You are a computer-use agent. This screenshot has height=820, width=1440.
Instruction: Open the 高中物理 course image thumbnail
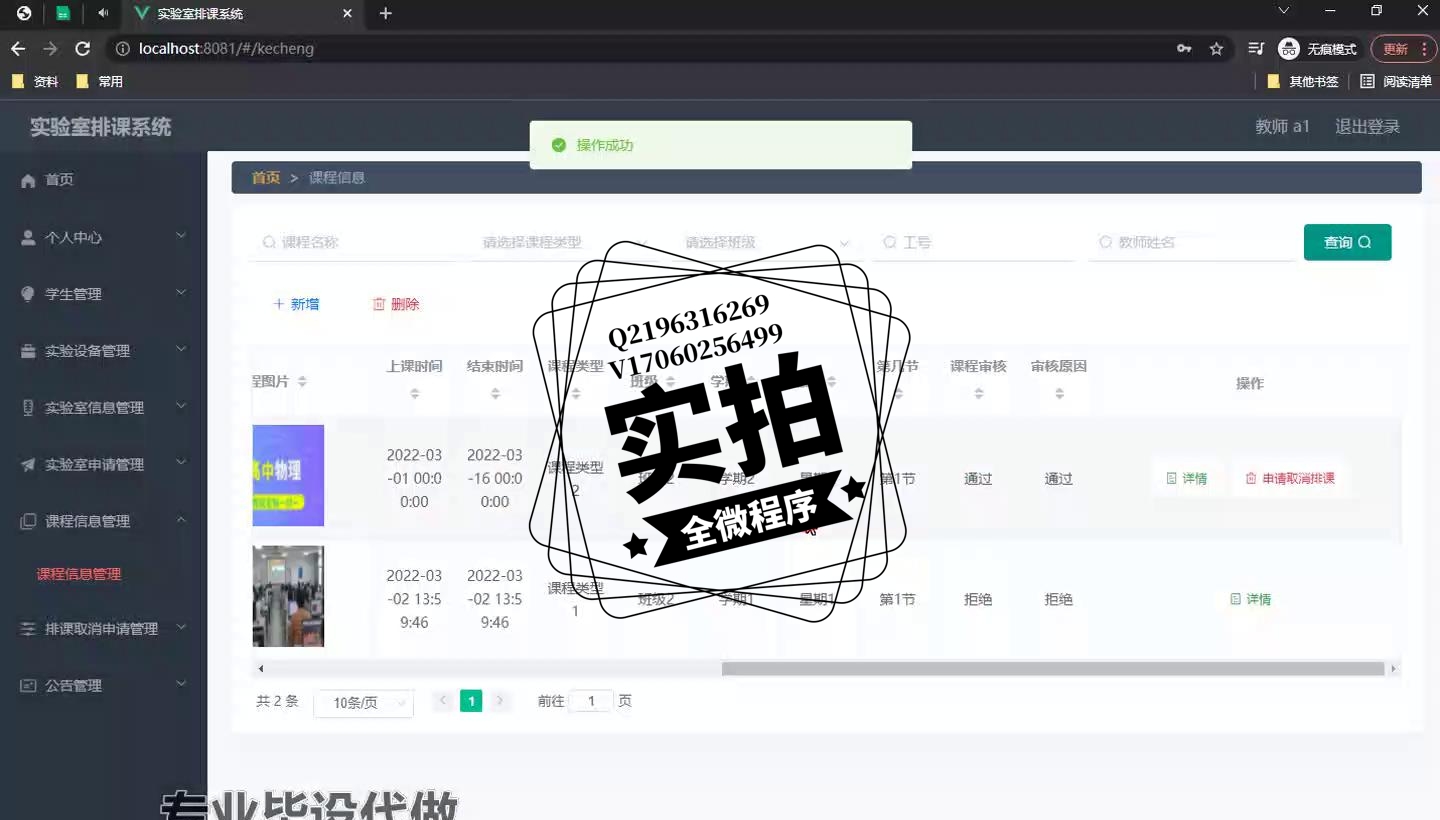pyautogui.click(x=288, y=476)
